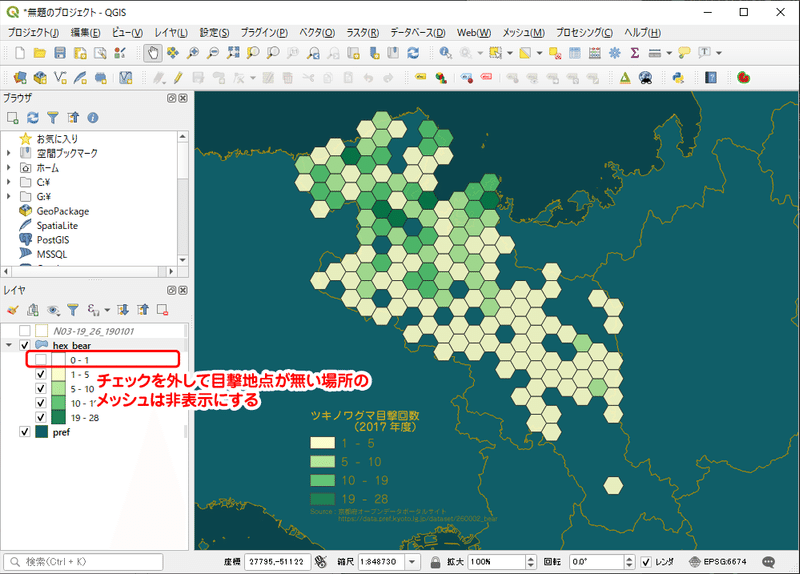Uncheck the pref layer visibility
Screen dimensions: 800x574
click(24, 432)
